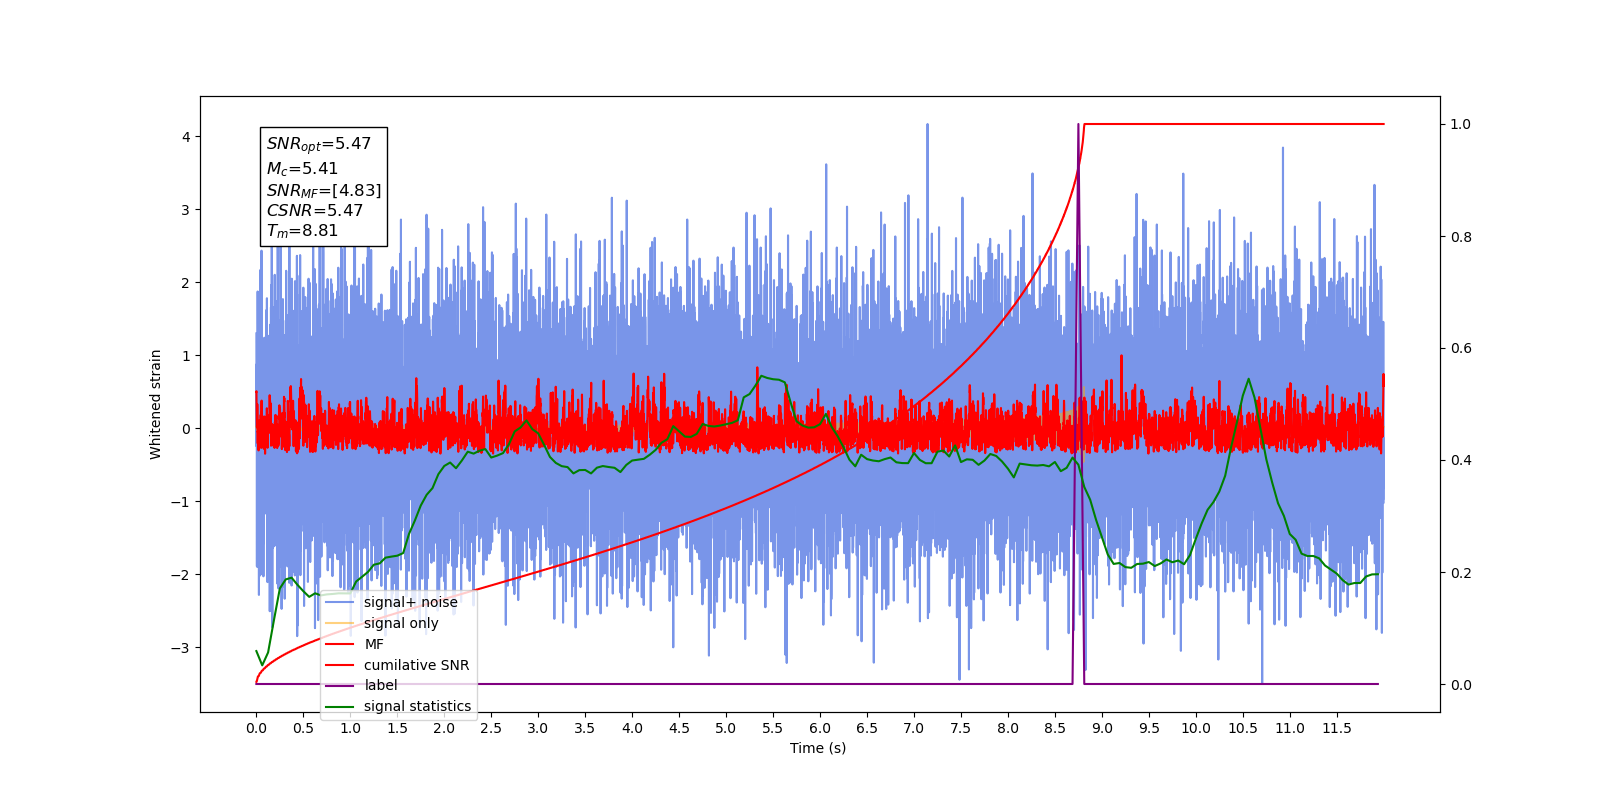The image size is (1600, 800).
Task: Click the 'Whitened strain' y-axis label
Action: coord(156,404)
